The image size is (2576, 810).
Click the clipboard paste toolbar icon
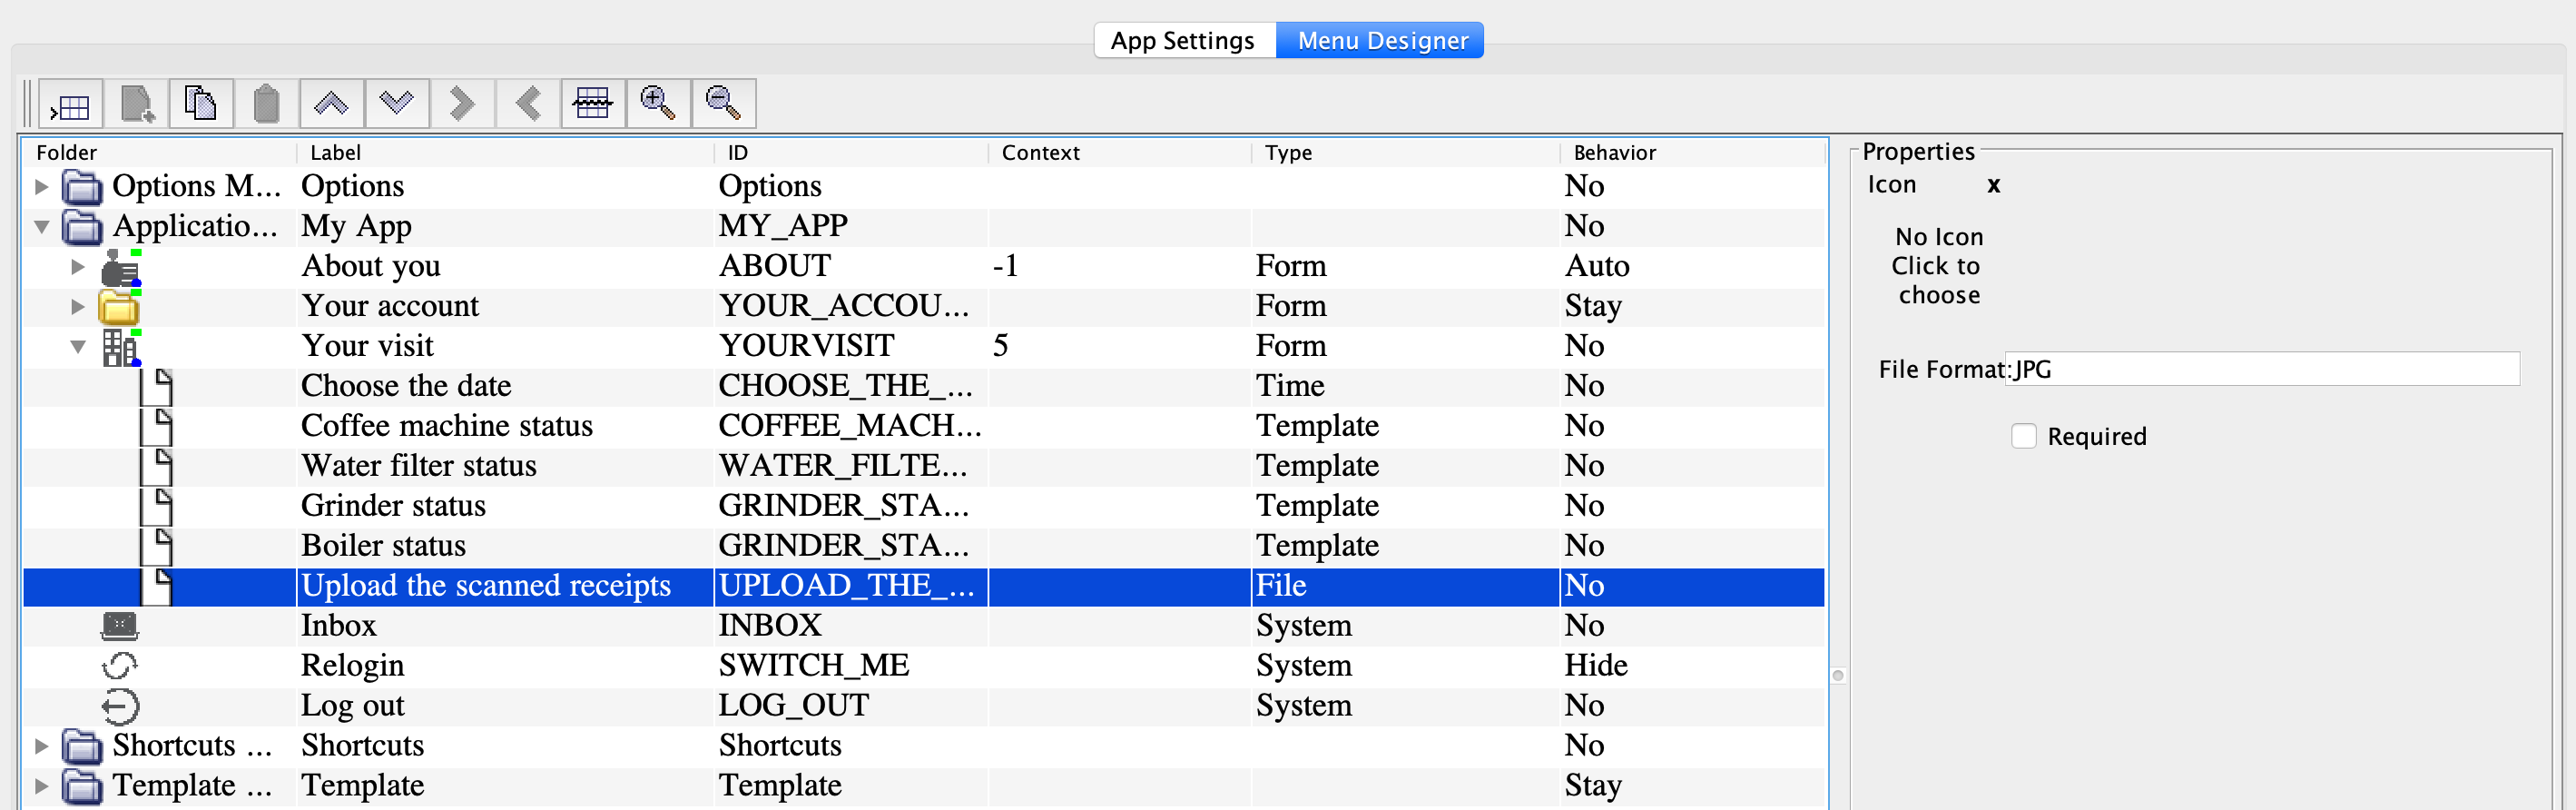pyautogui.click(x=266, y=104)
